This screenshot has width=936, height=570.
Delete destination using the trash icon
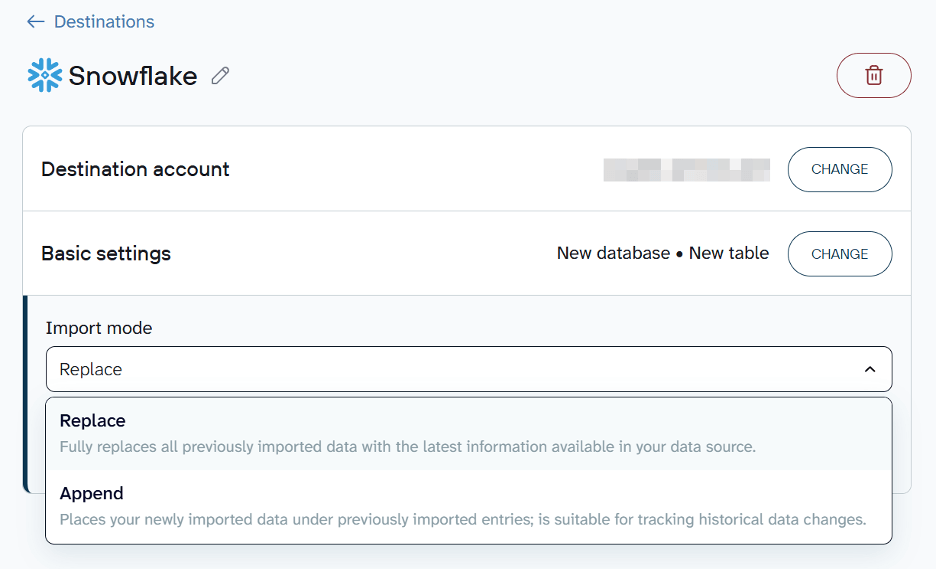[x=873, y=76]
